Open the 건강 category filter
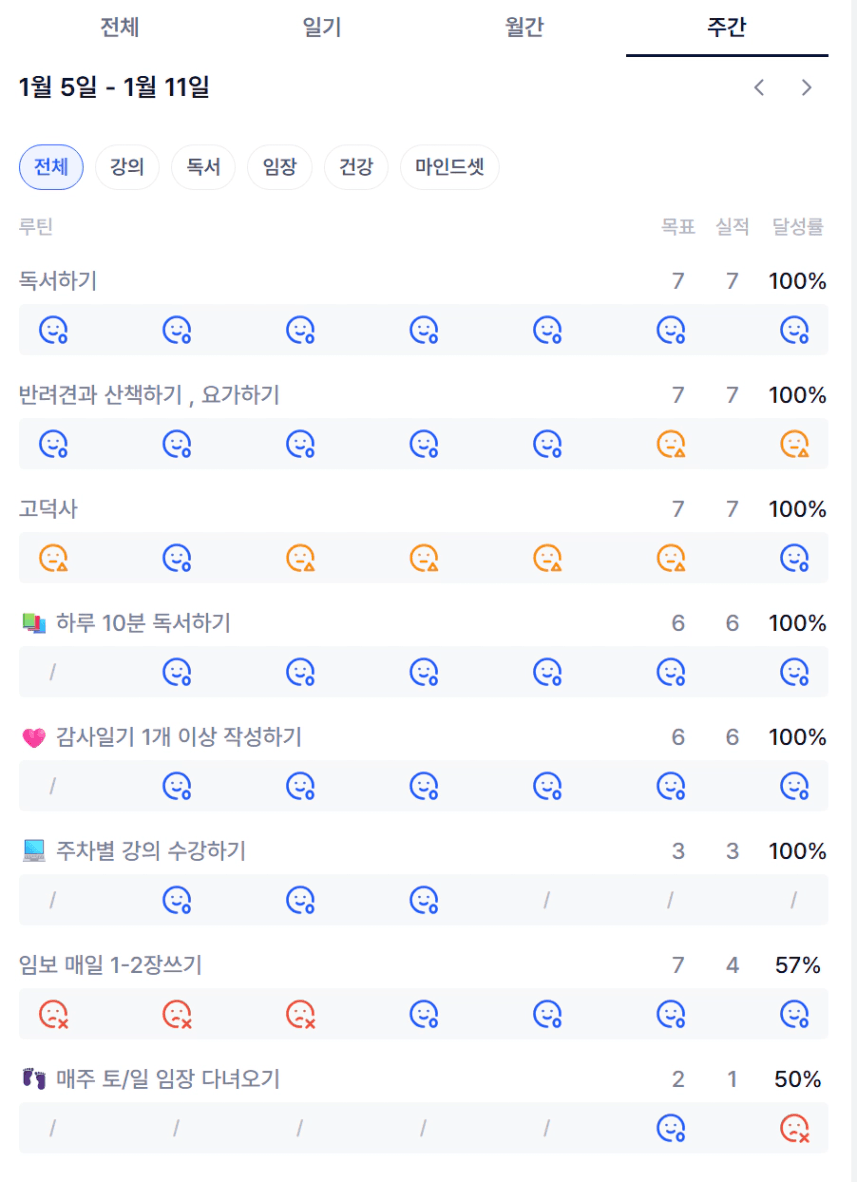Image resolution: width=857 pixels, height=1182 pixels. [355, 167]
